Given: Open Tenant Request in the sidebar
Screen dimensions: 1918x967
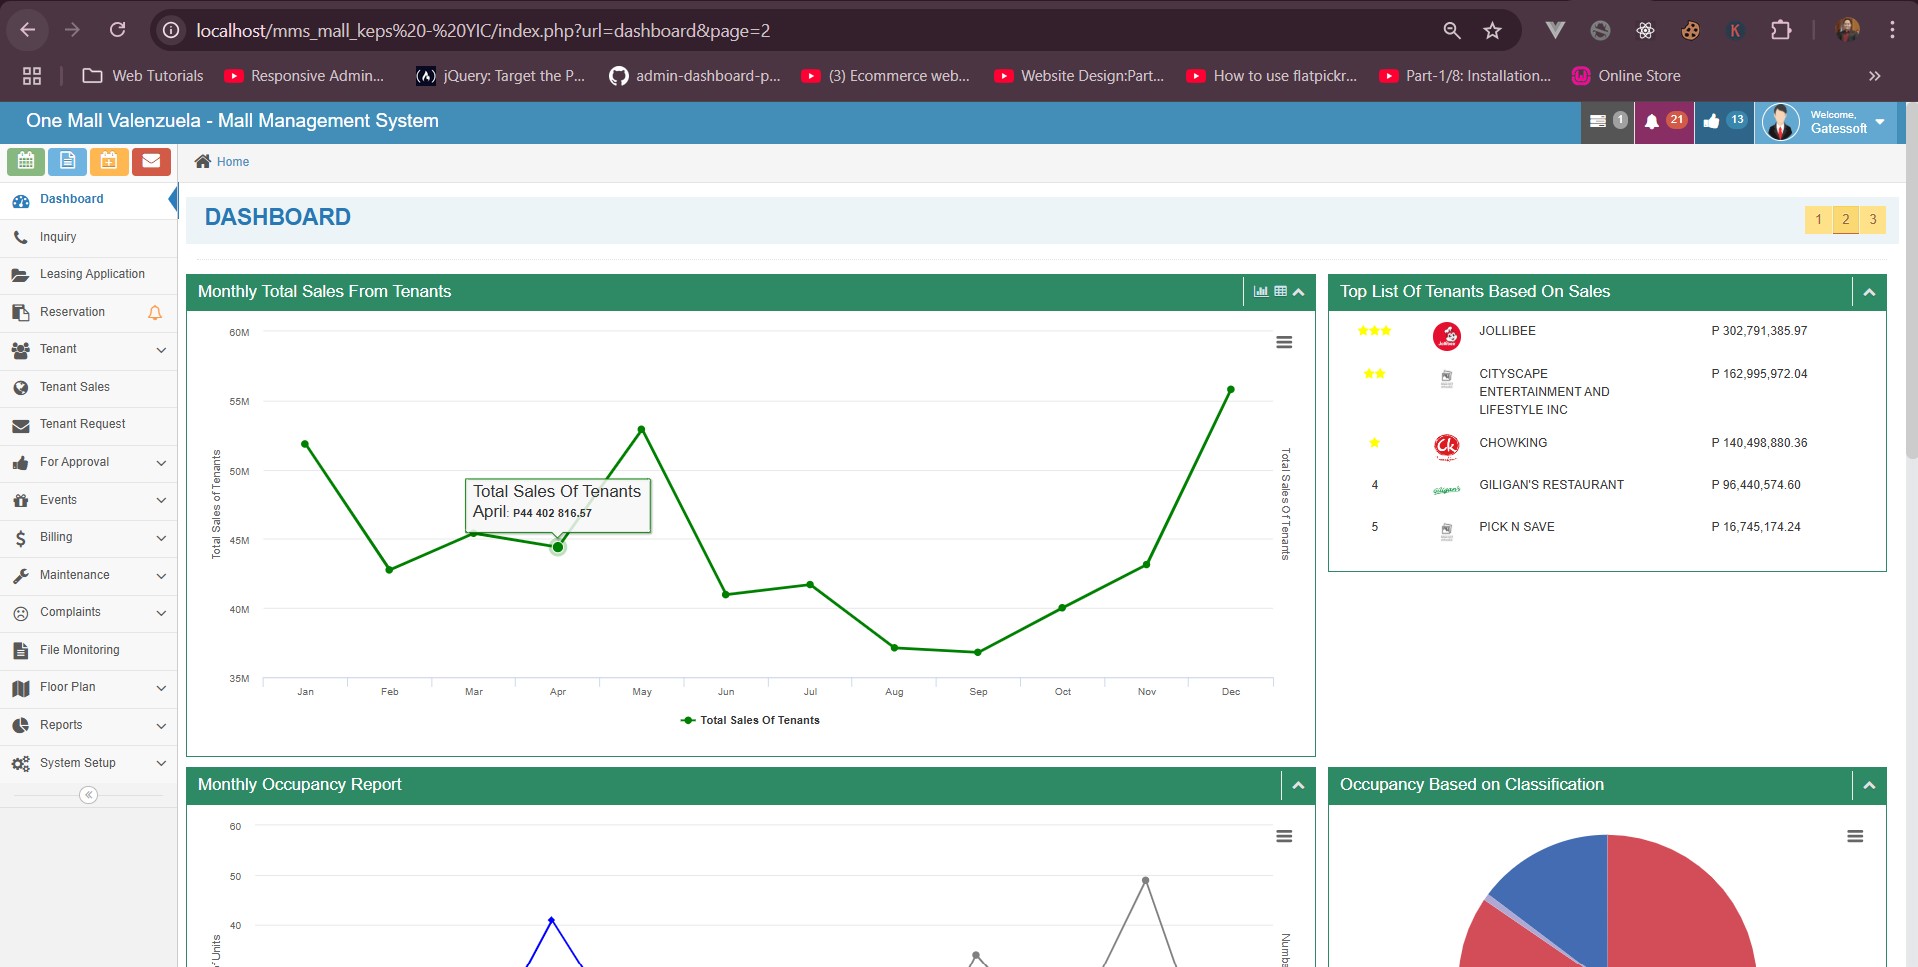Looking at the screenshot, I should click(x=88, y=424).
